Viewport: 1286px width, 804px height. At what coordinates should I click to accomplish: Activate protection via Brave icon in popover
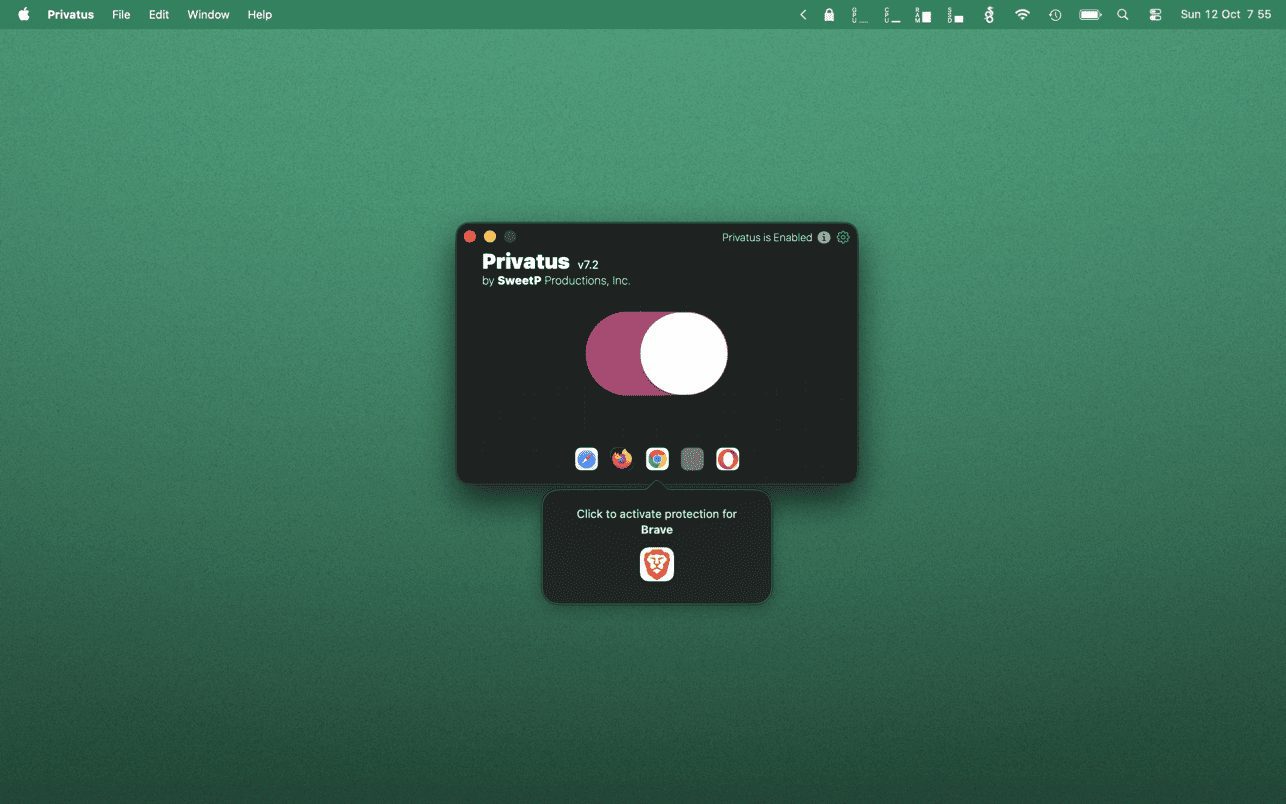tap(657, 565)
